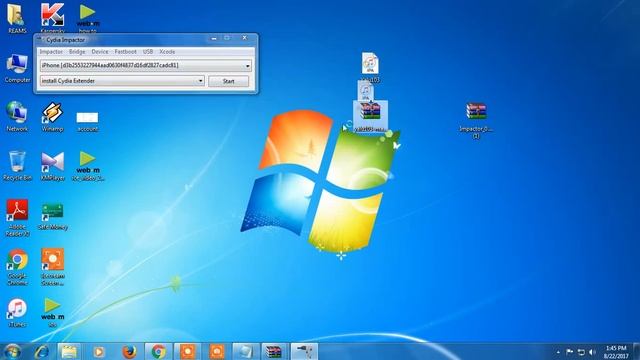This screenshot has height=360, width=640.
Task: Select the Winamp desktop shortcut
Action: [52, 117]
